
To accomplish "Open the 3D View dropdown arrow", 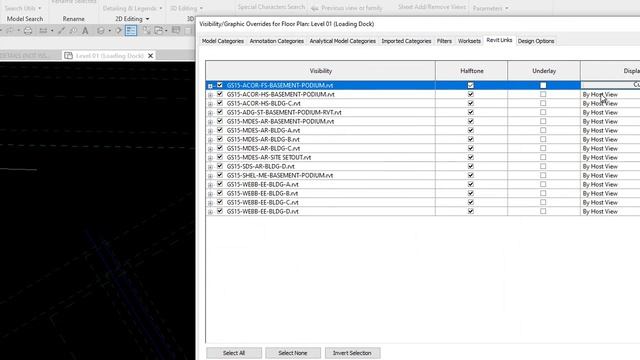I will pyautogui.click(x=109, y=31).
